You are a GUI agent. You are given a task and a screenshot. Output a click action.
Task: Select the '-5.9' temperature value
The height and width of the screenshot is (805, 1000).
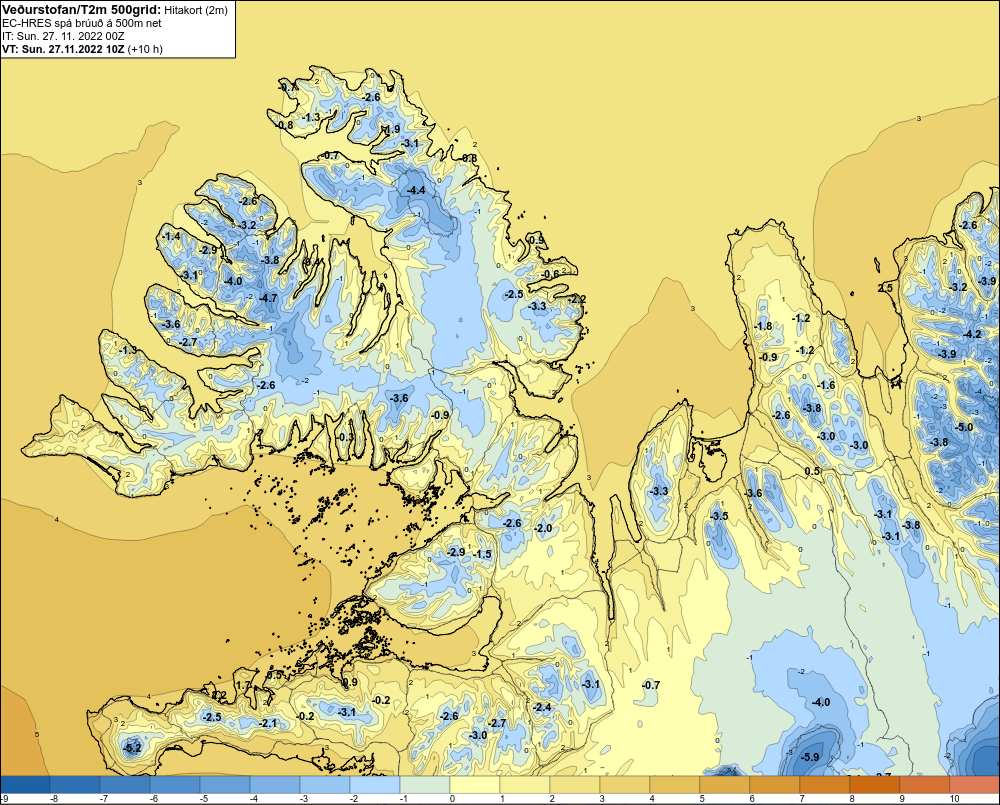[x=809, y=757]
